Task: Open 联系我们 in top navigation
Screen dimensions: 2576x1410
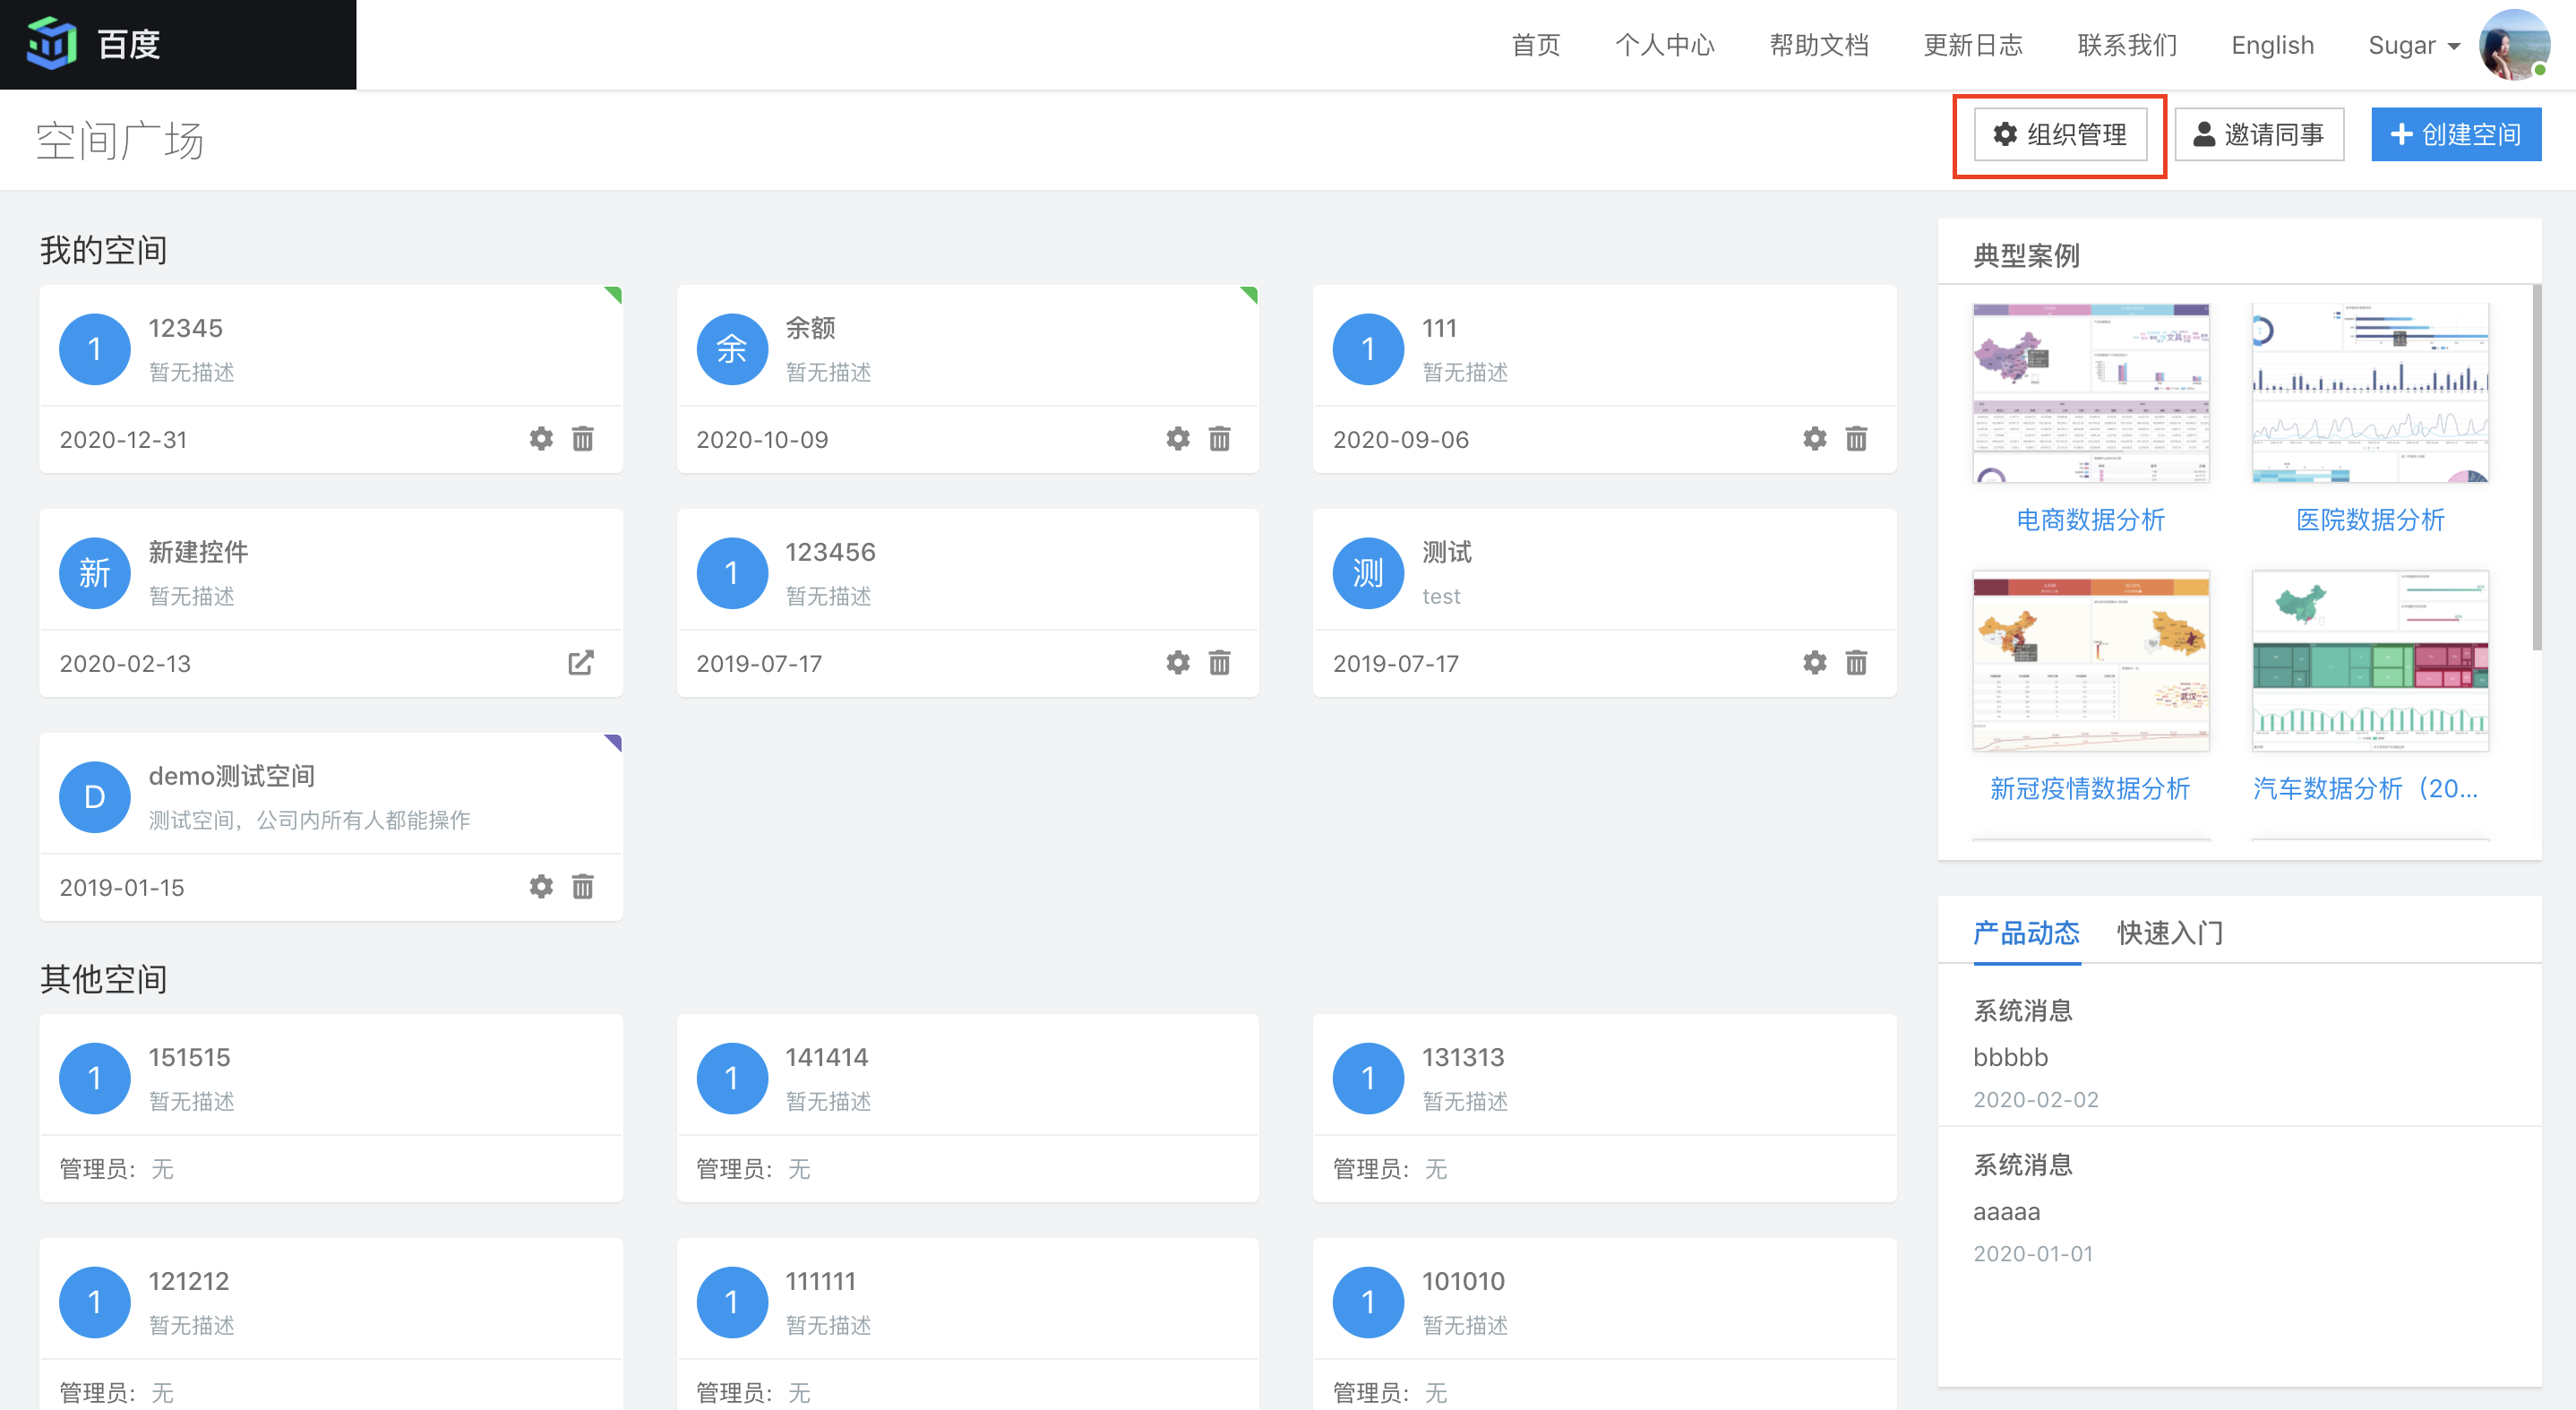Action: (x=2127, y=45)
